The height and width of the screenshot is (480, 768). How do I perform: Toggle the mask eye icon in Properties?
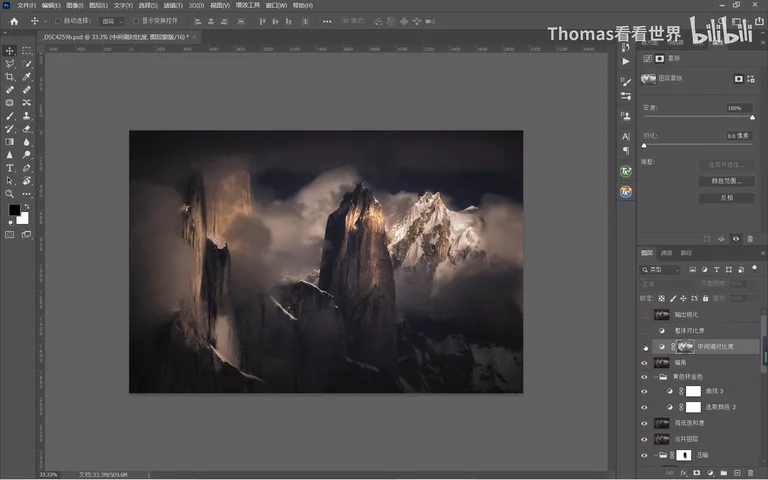tap(736, 239)
